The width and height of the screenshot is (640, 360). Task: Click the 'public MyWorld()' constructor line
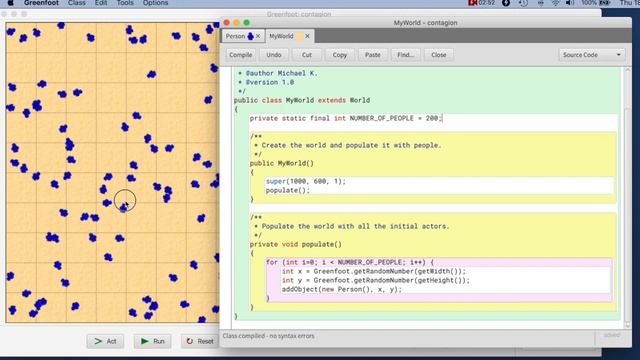coord(282,163)
